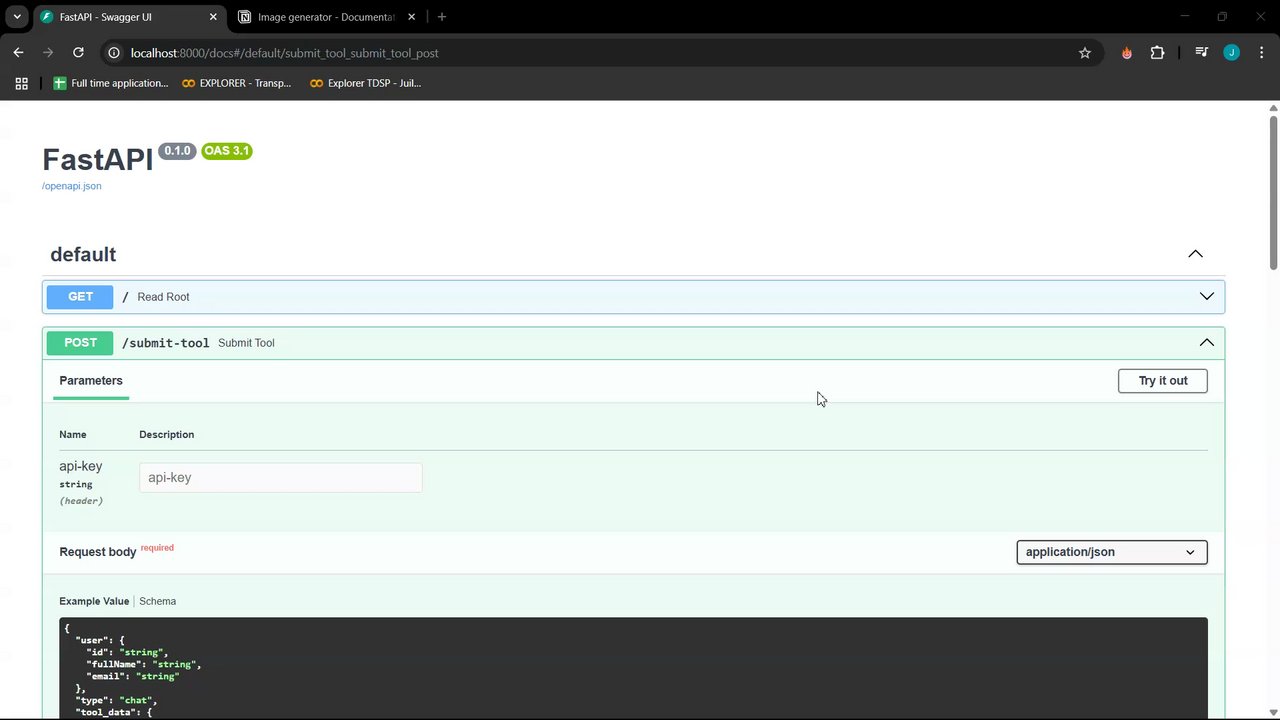Expand the GET / Read Root chevron
The height and width of the screenshot is (720, 1280).
click(1206, 297)
